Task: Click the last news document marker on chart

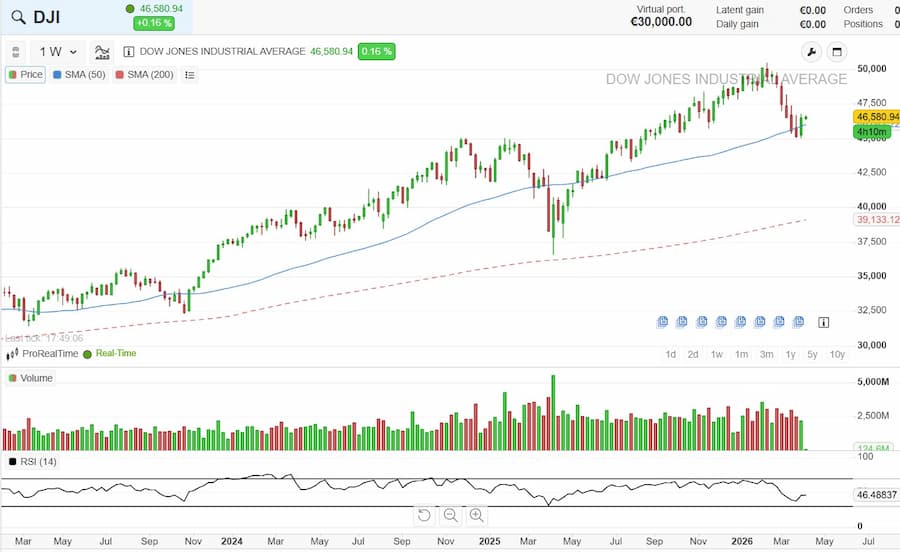Action: tap(798, 322)
